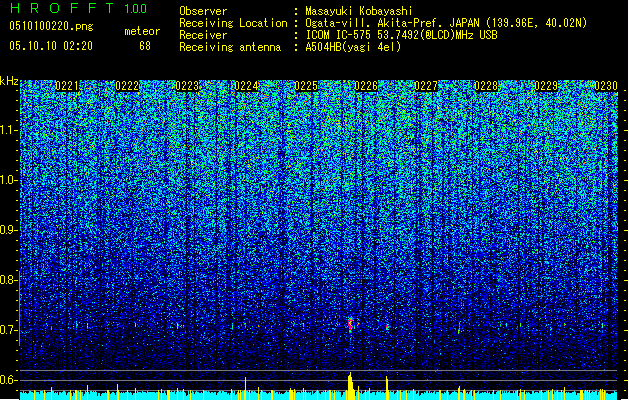
Task: Click the 0.6 kHz axis tick label
Action: pos(8,380)
